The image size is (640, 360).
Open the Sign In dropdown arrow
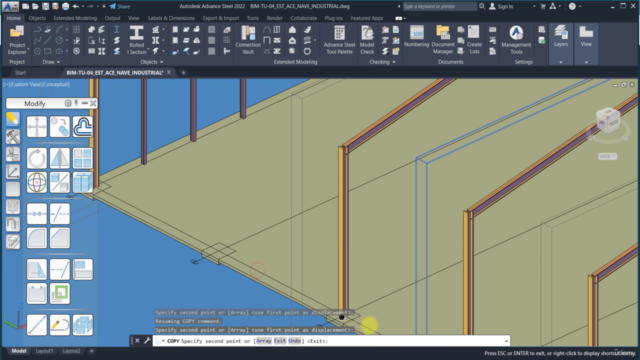pos(534,7)
